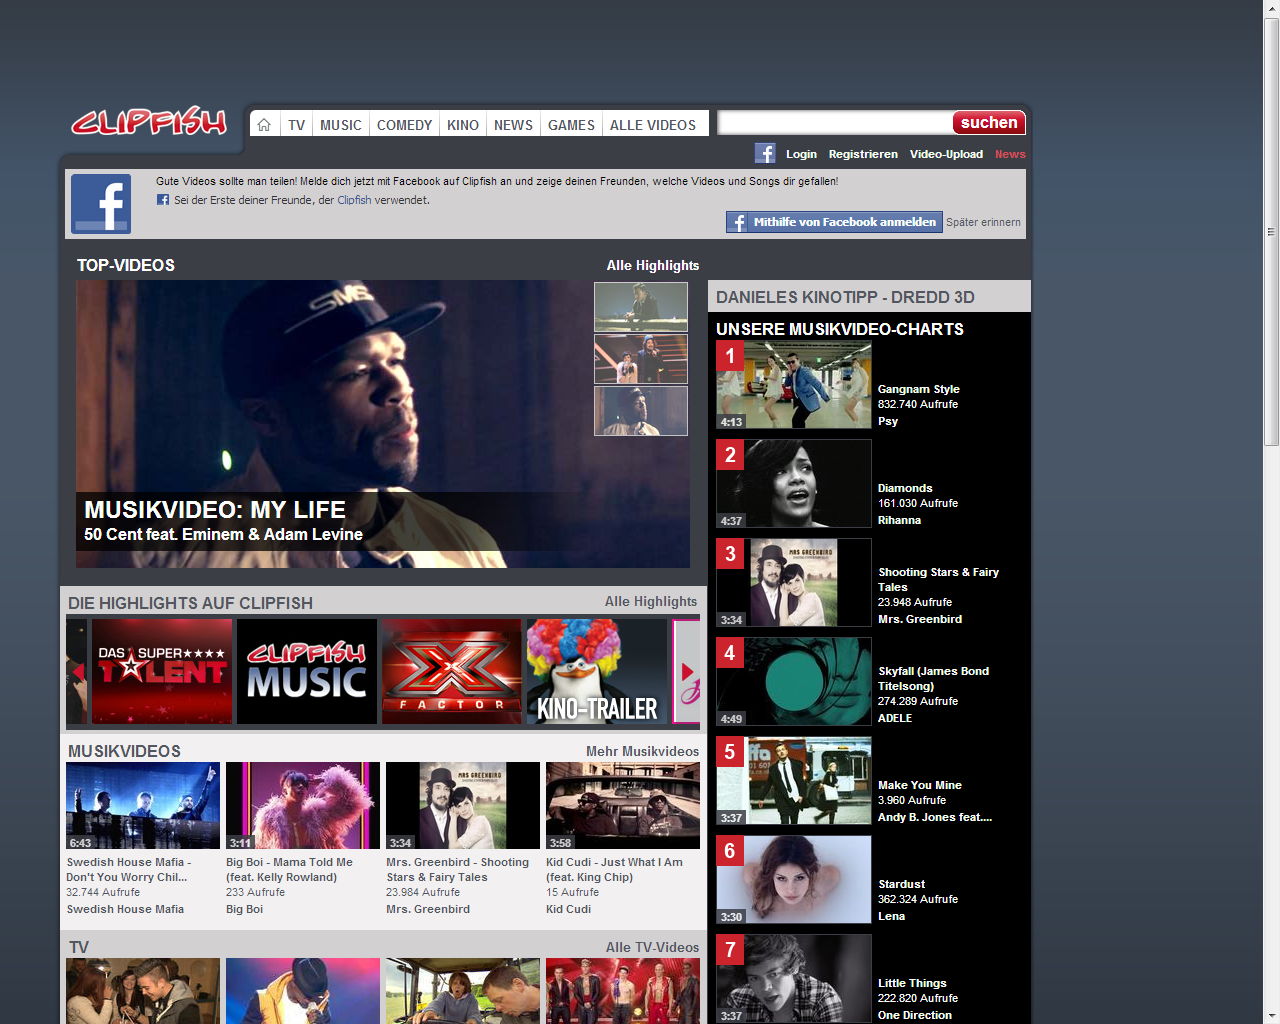1280x1024 pixels.
Task: Open the KINO menu tab
Action: tap(463, 125)
